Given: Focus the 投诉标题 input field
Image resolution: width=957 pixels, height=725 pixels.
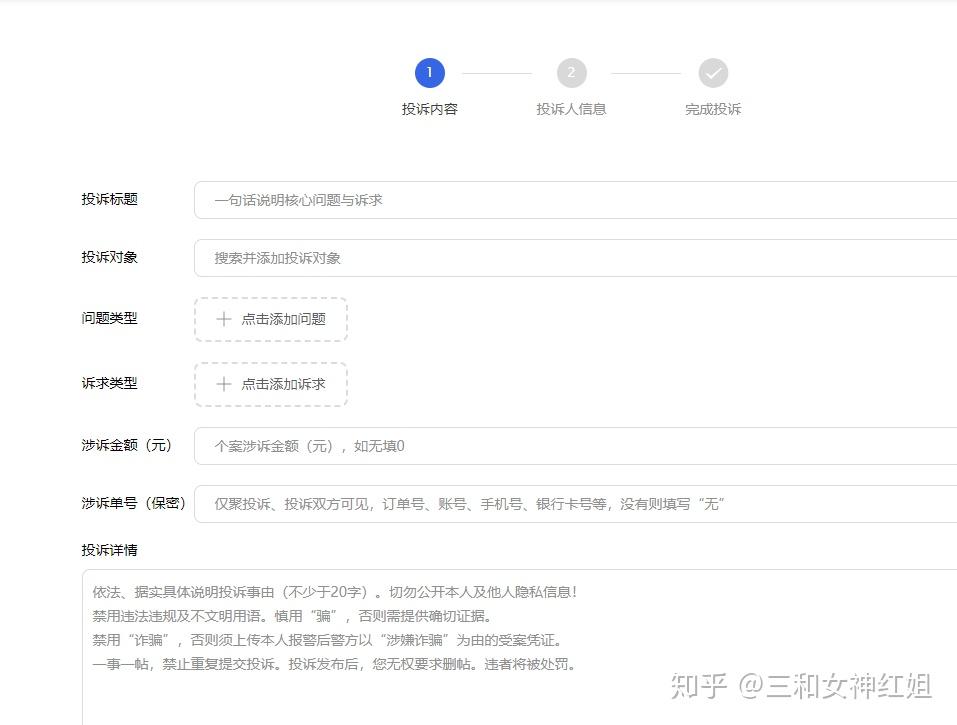Looking at the screenshot, I should click(576, 200).
